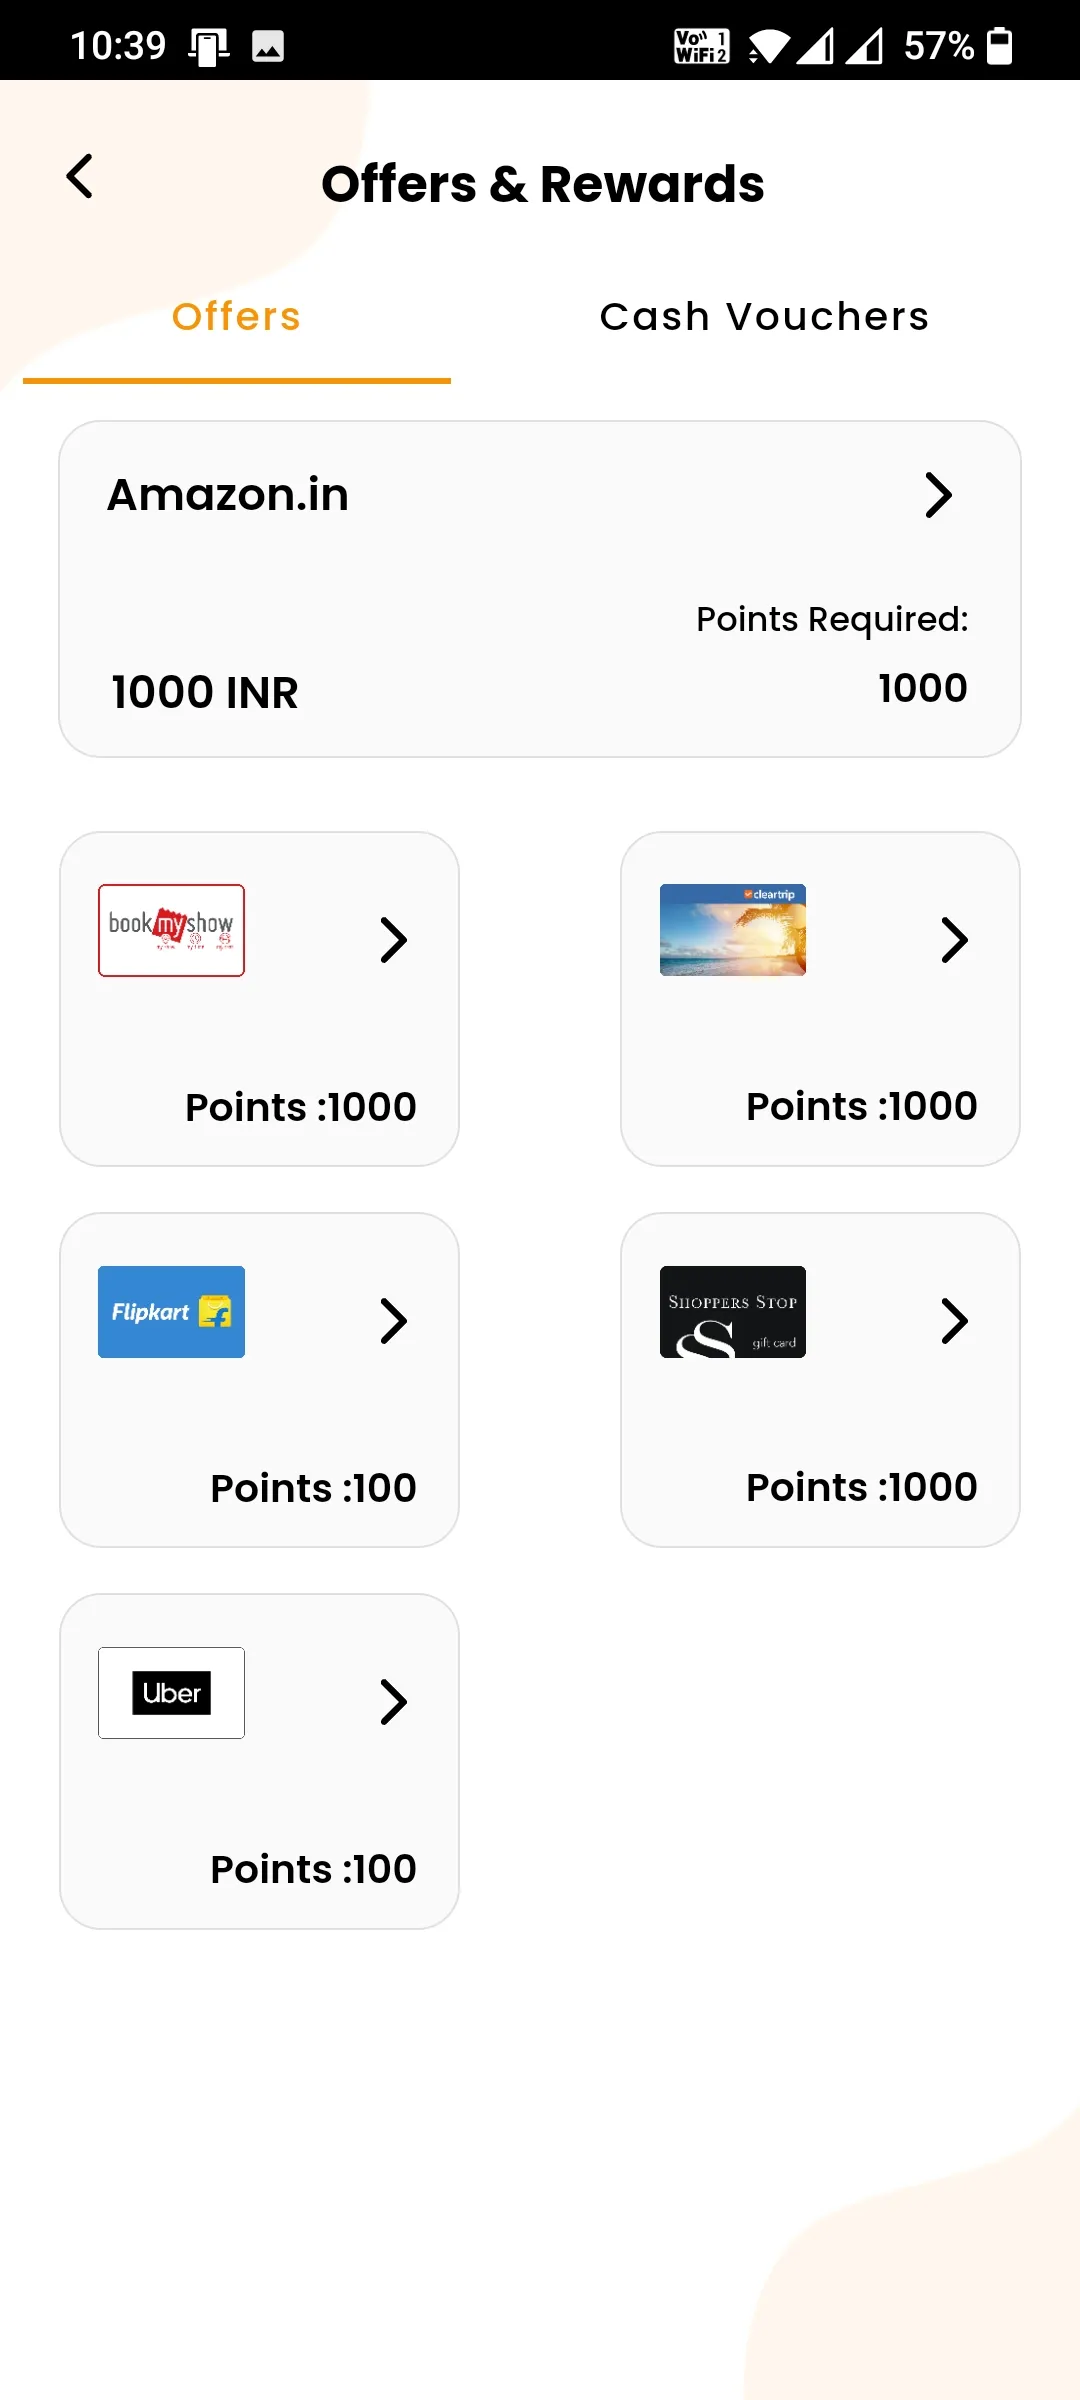This screenshot has height=2400, width=1080.
Task: Open Amazon.in offer chevron
Action: click(x=938, y=495)
